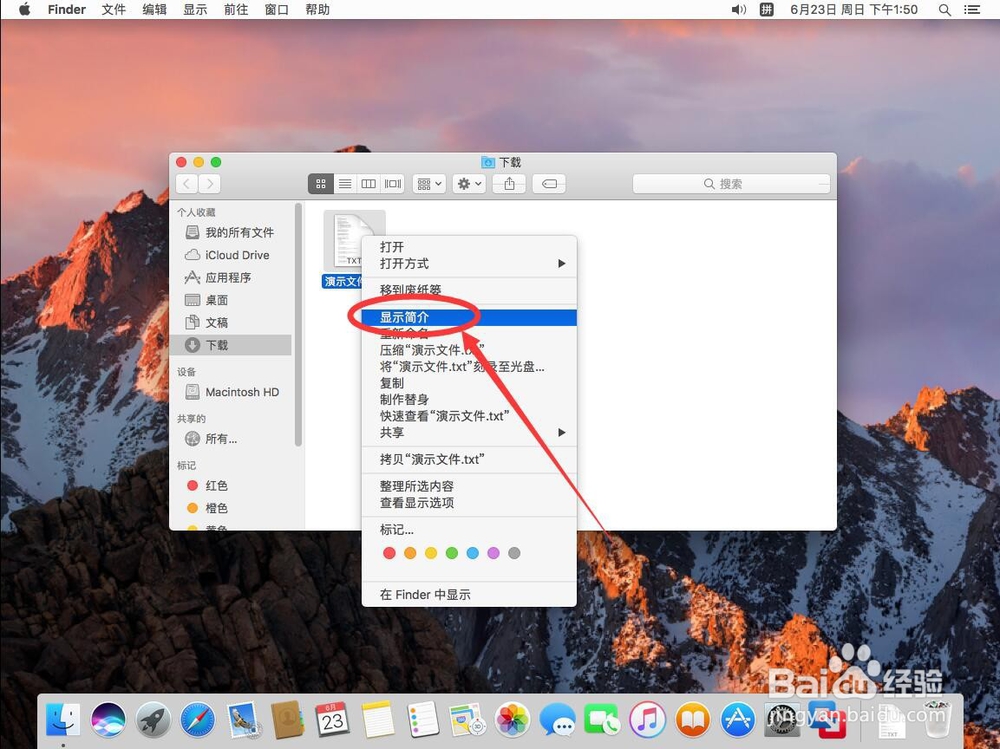This screenshot has height=749, width=1000.
Task: Open App Store icon in Dock
Action: click(x=738, y=720)
